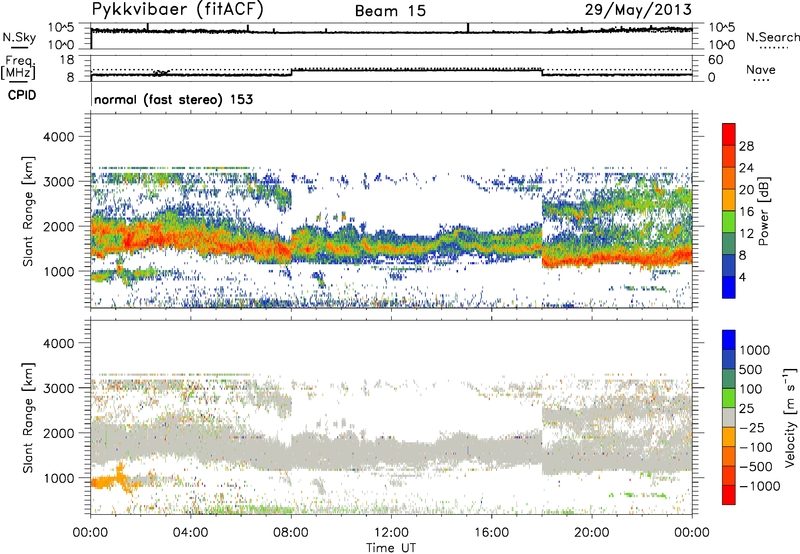The height and width of the screenshot is (554, 800).
Task: Click the 'Slant Range [km]' label of the power panel
Action: [x=28, y=212]
